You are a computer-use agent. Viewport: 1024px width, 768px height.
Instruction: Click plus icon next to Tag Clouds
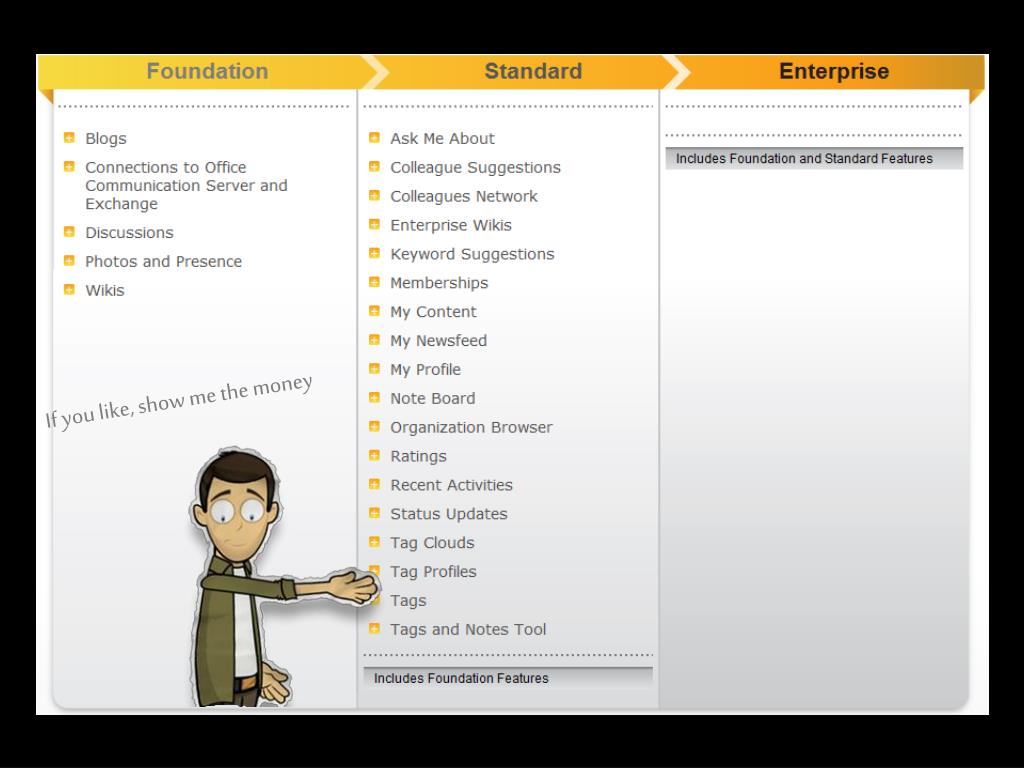tap(374, 541)
